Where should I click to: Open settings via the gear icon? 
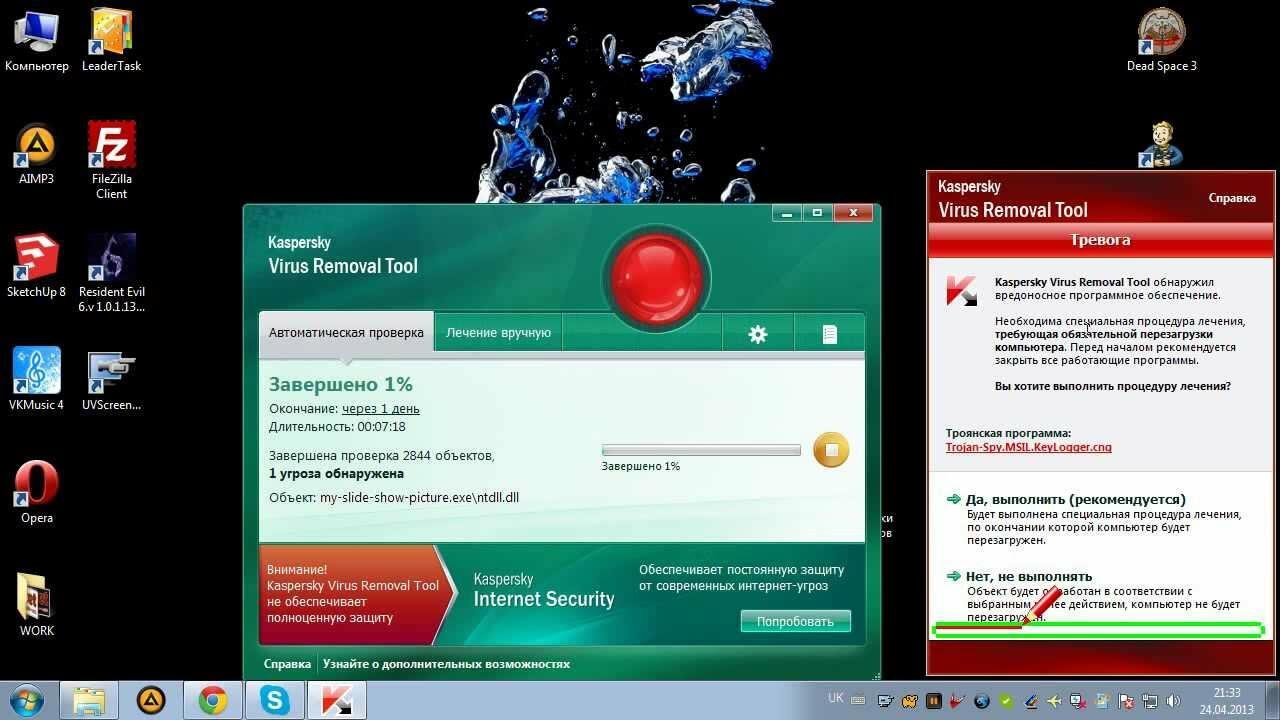pyautogui.click(x=757, y=332)
